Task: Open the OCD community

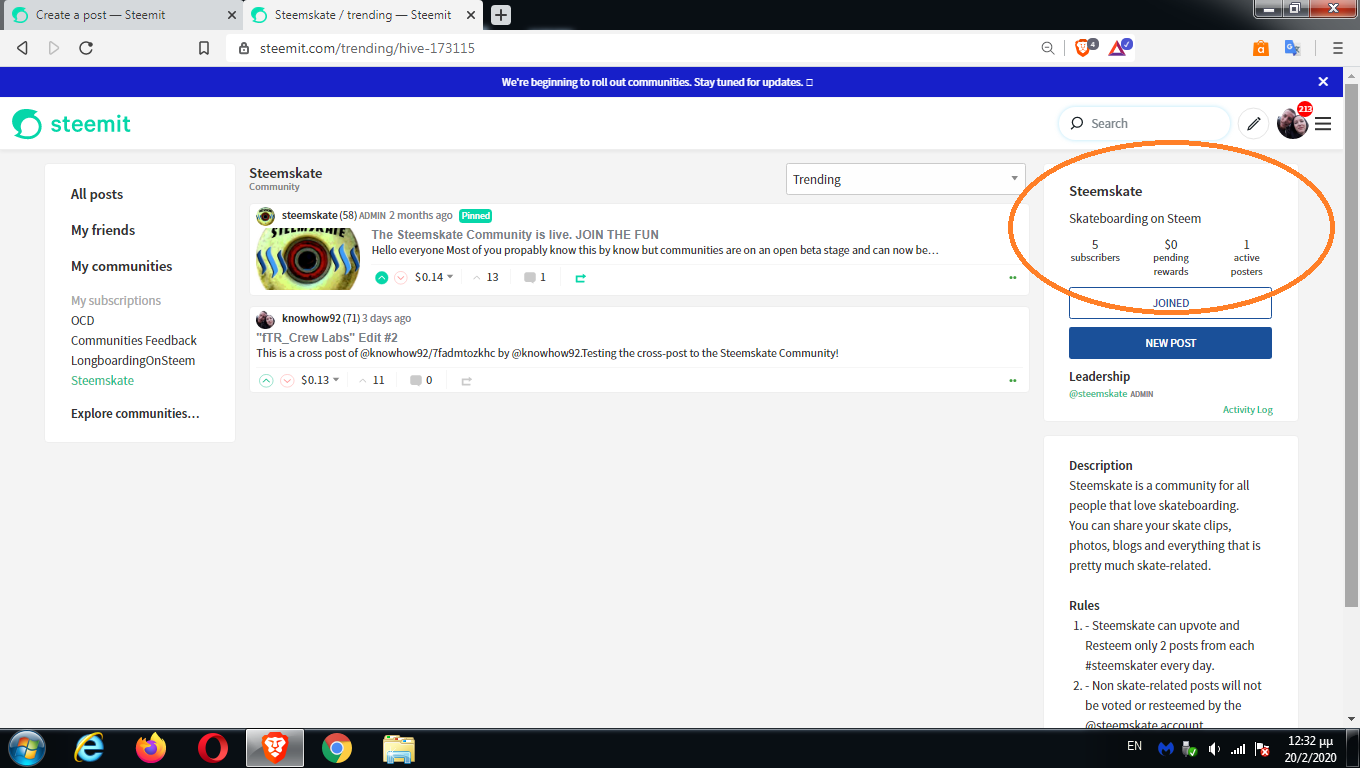Action: [83, 320]
